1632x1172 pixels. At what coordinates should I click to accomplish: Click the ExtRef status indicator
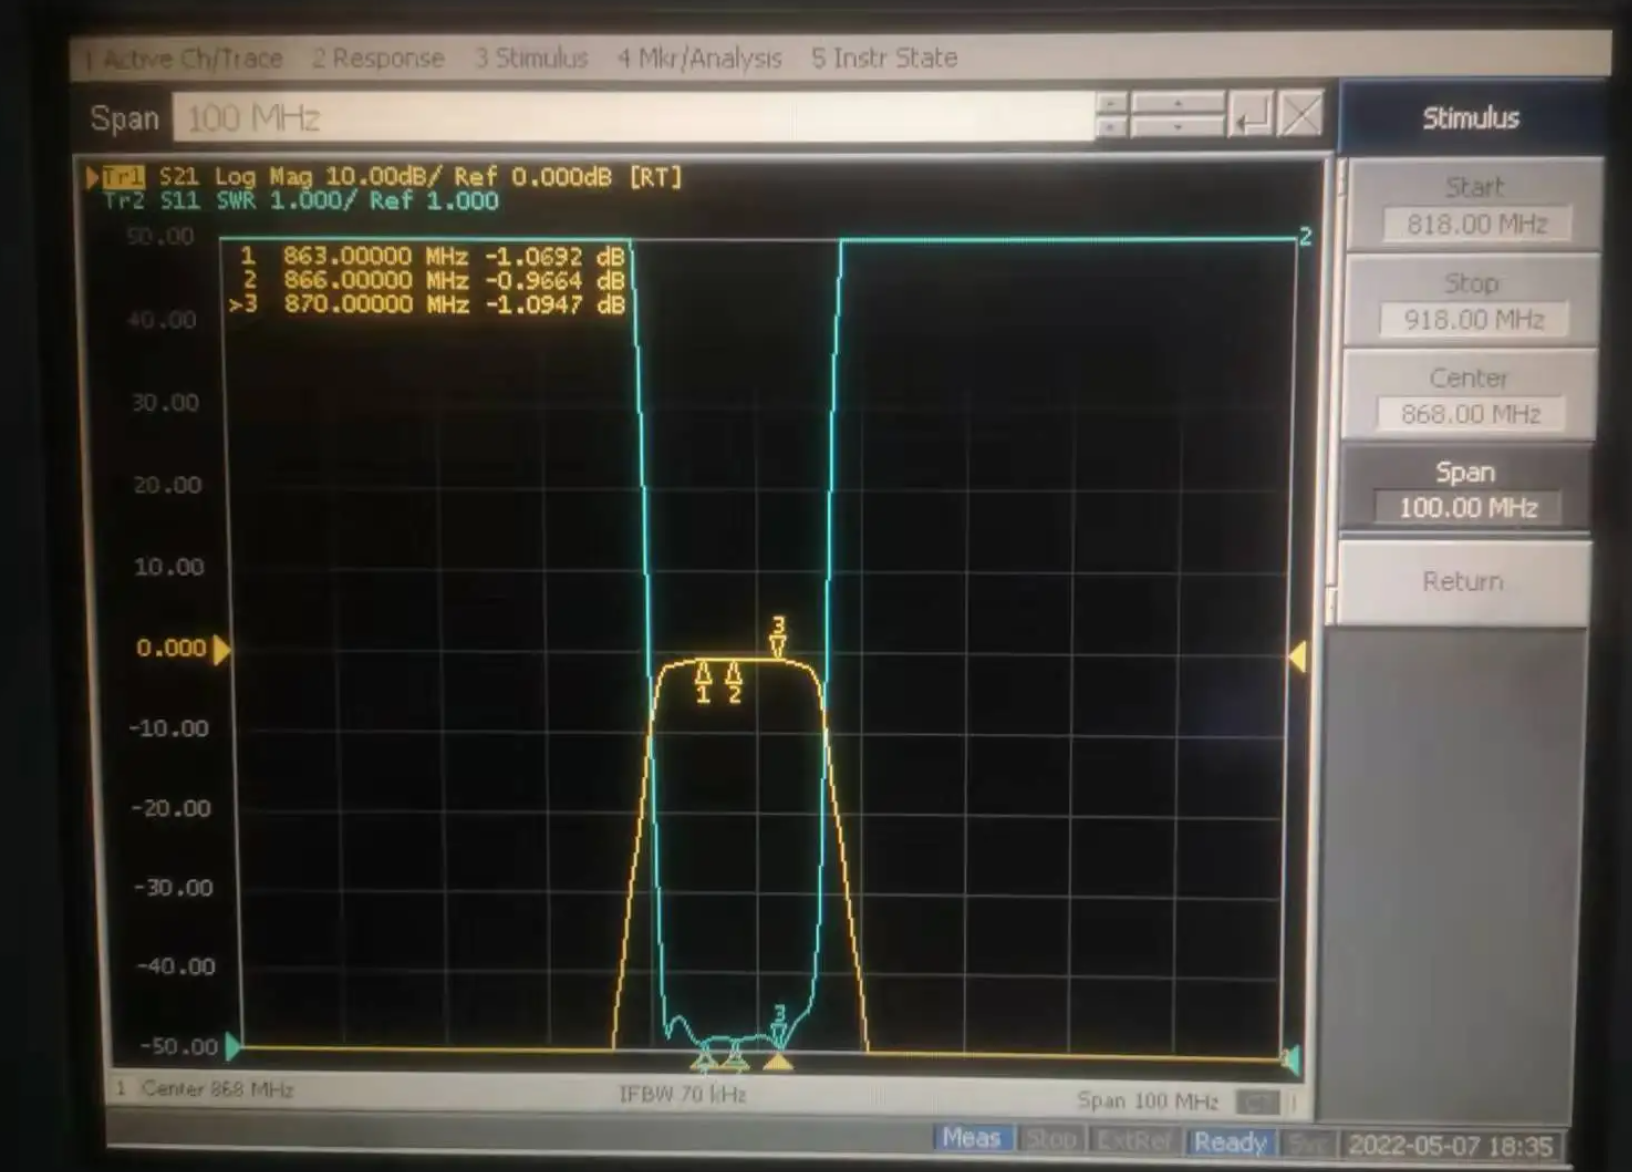(1133, 1141)
